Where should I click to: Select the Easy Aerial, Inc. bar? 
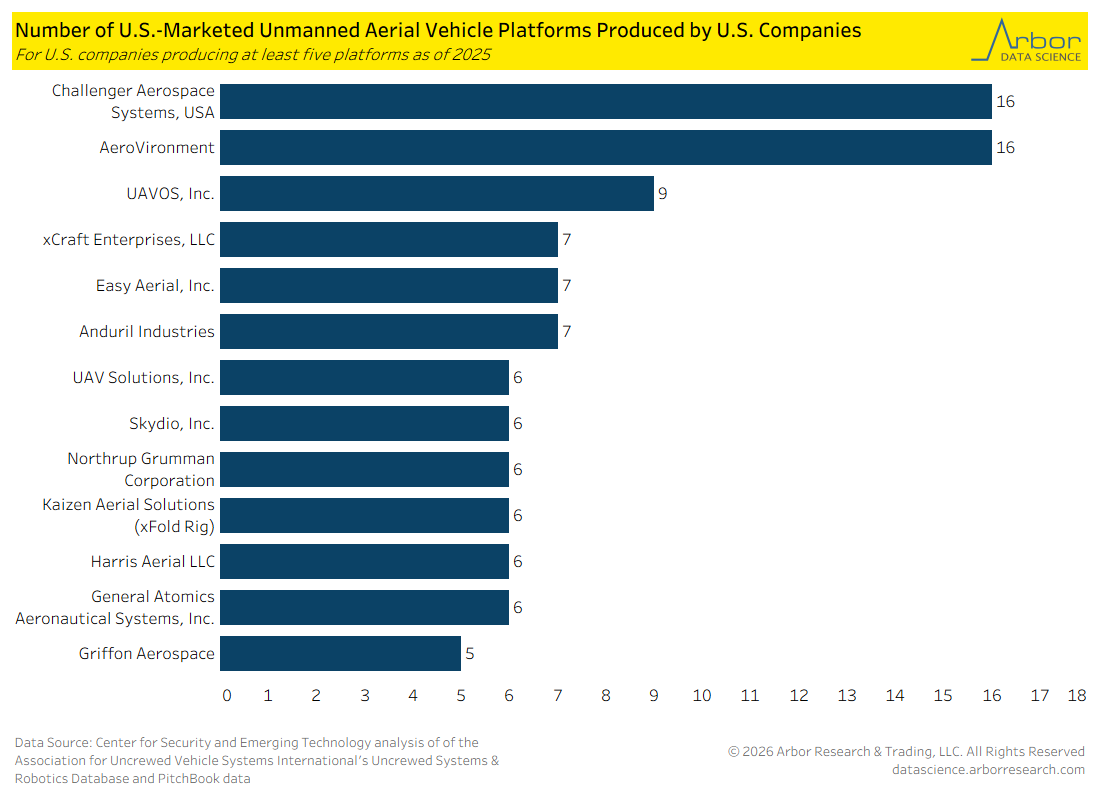point(389,286)
